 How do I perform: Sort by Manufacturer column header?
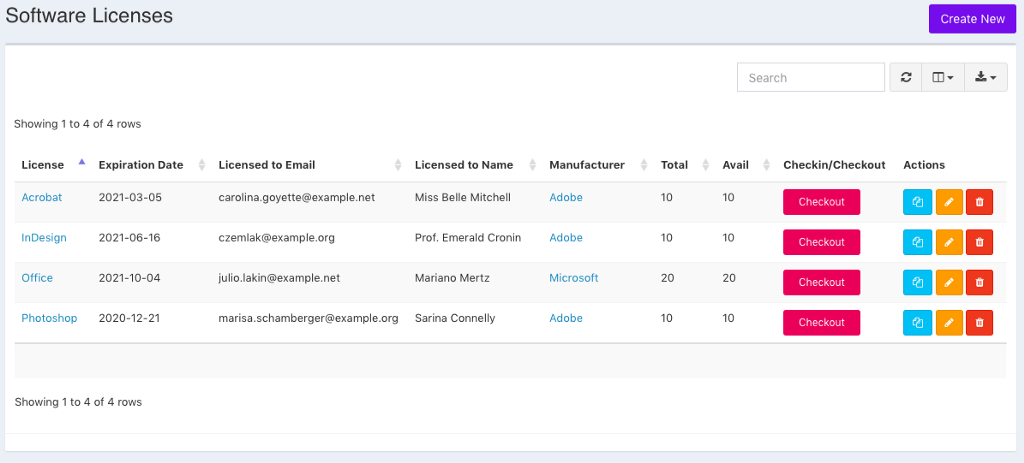tap(587, 165)
